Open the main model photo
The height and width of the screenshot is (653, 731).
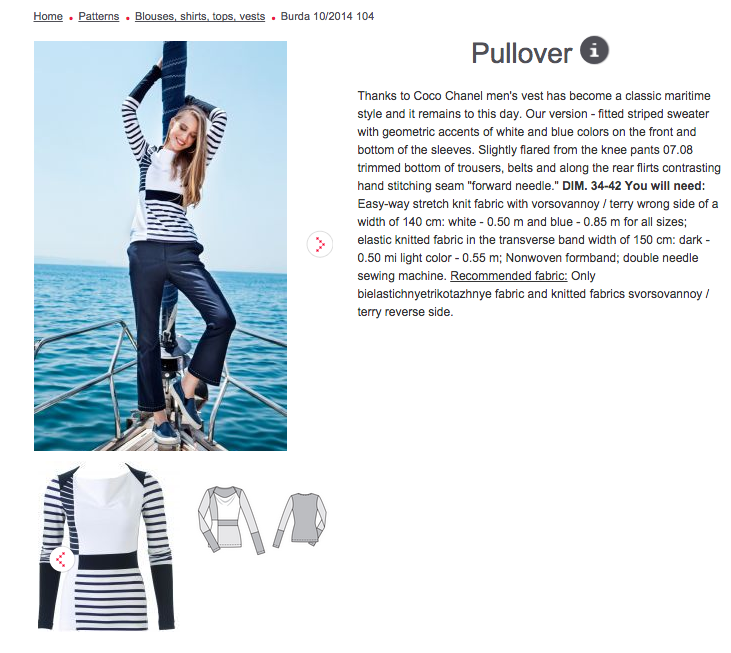pyautogui.click(x=160, y=246)
